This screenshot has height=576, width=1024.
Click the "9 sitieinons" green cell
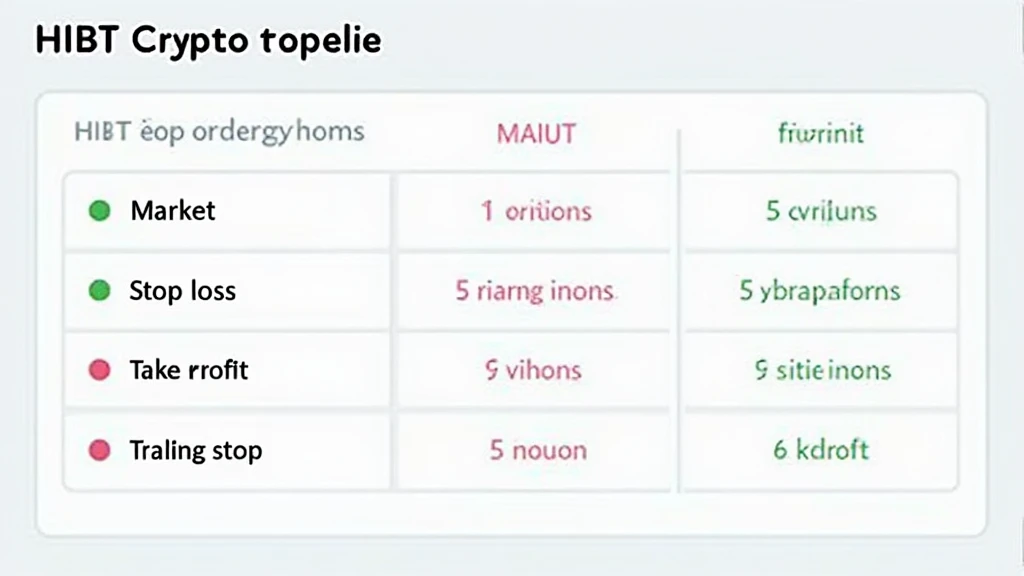point(820,370)
